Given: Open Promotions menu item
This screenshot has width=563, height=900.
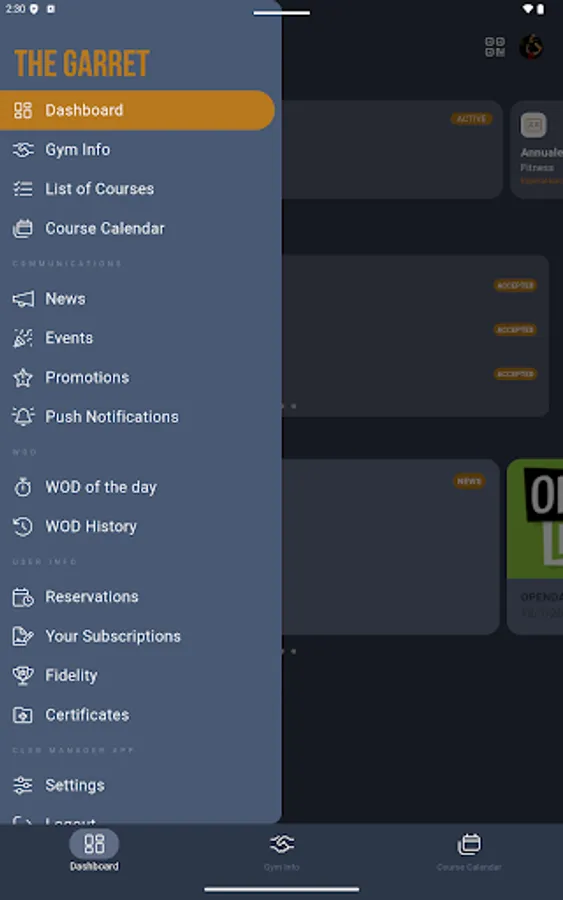Looking at the screenshot, I should tap(87, 378).
